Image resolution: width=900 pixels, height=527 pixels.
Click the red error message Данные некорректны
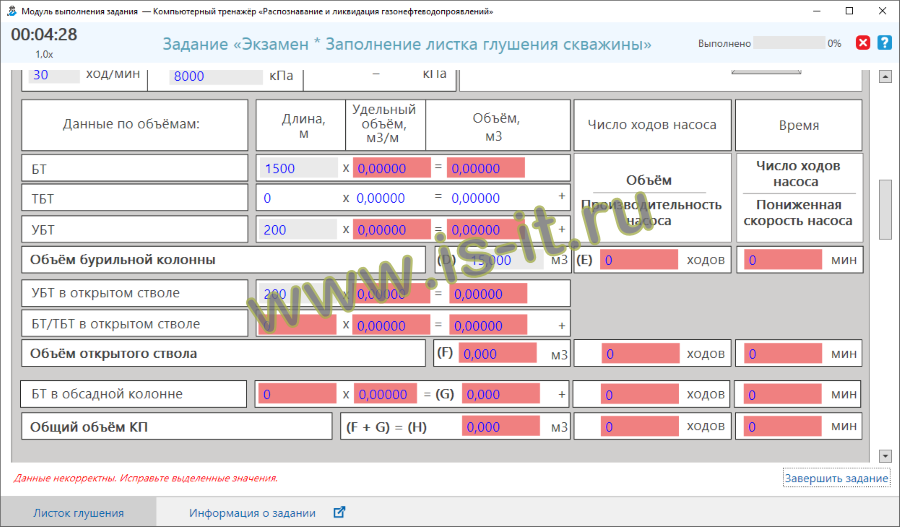pyautogui.click(x=146, y=478)
